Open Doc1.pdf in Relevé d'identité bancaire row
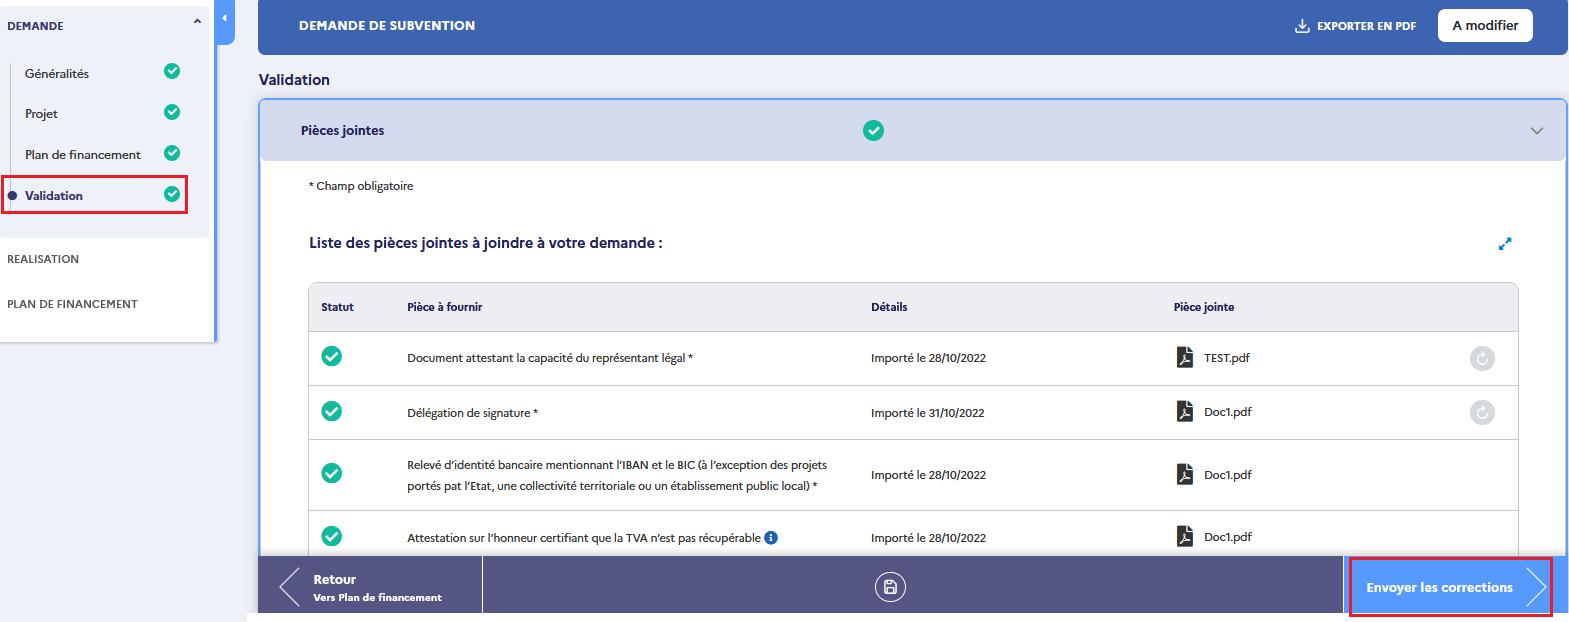 tap(1228, 474)
